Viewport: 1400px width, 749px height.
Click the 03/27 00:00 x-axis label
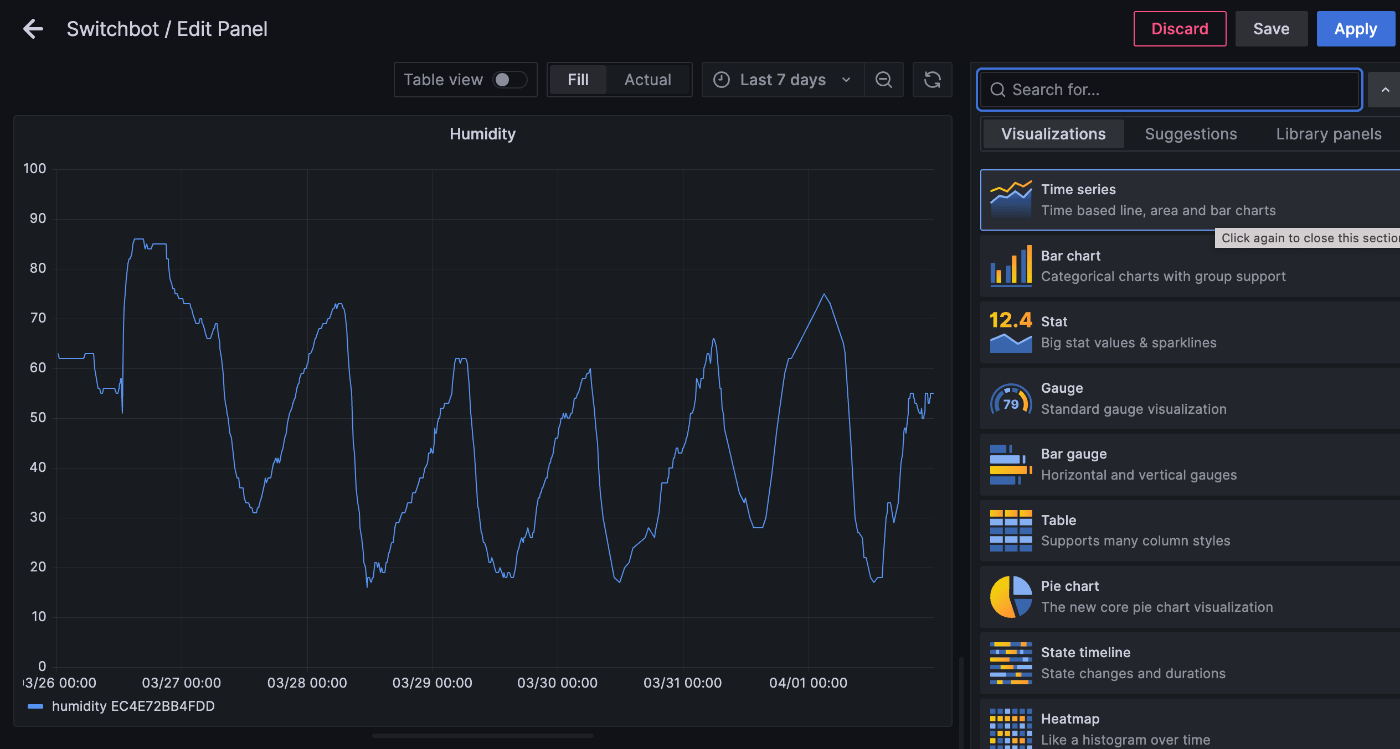pyautogui.click(x=181, y=683)
